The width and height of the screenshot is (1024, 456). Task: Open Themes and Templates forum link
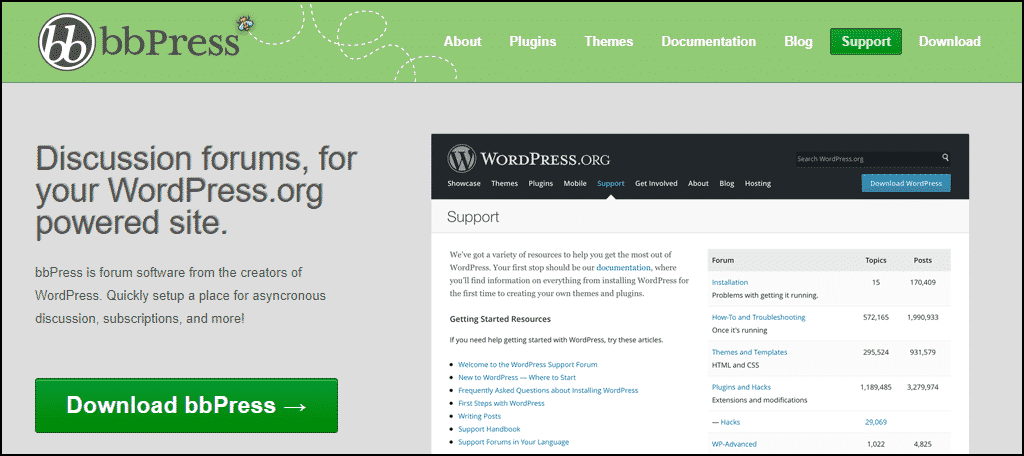point(749,352)
